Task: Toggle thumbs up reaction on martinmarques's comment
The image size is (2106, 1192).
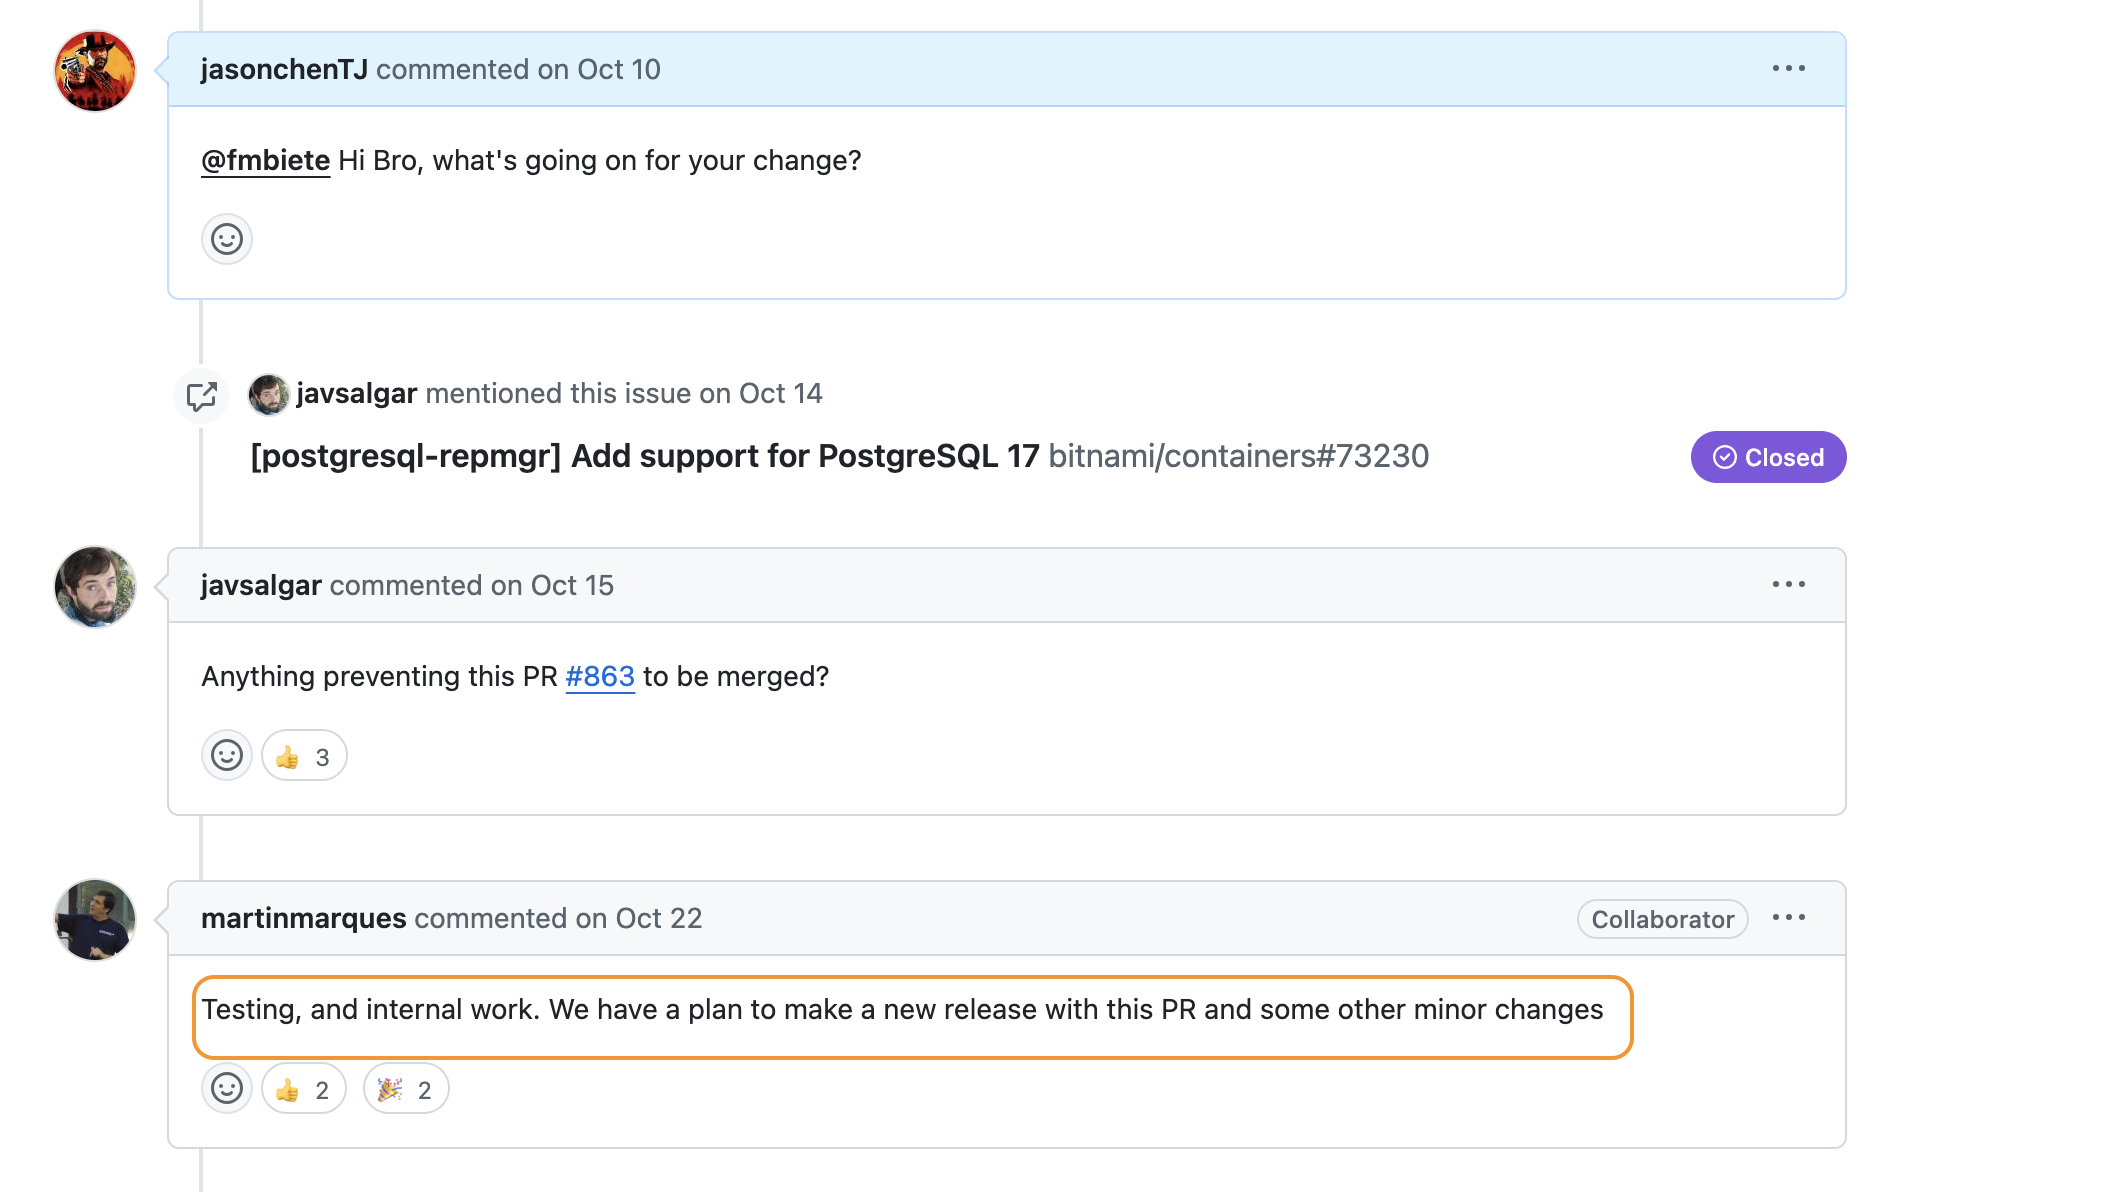Action: 304,1090
